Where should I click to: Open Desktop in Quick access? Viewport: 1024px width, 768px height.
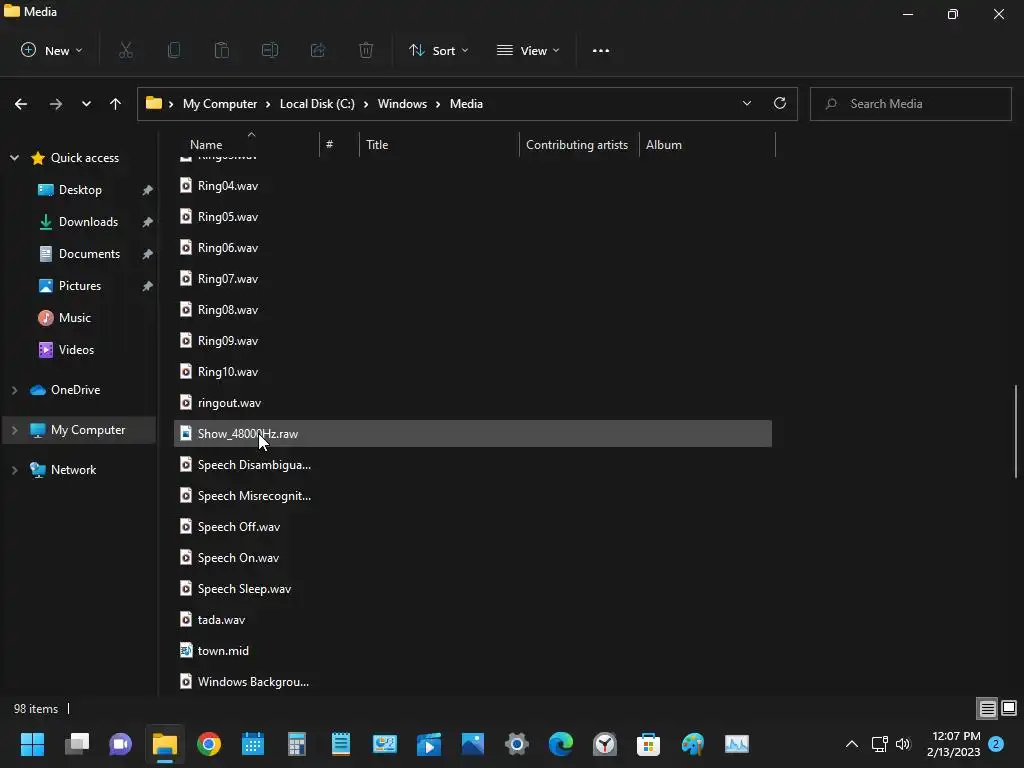point(80,189)
